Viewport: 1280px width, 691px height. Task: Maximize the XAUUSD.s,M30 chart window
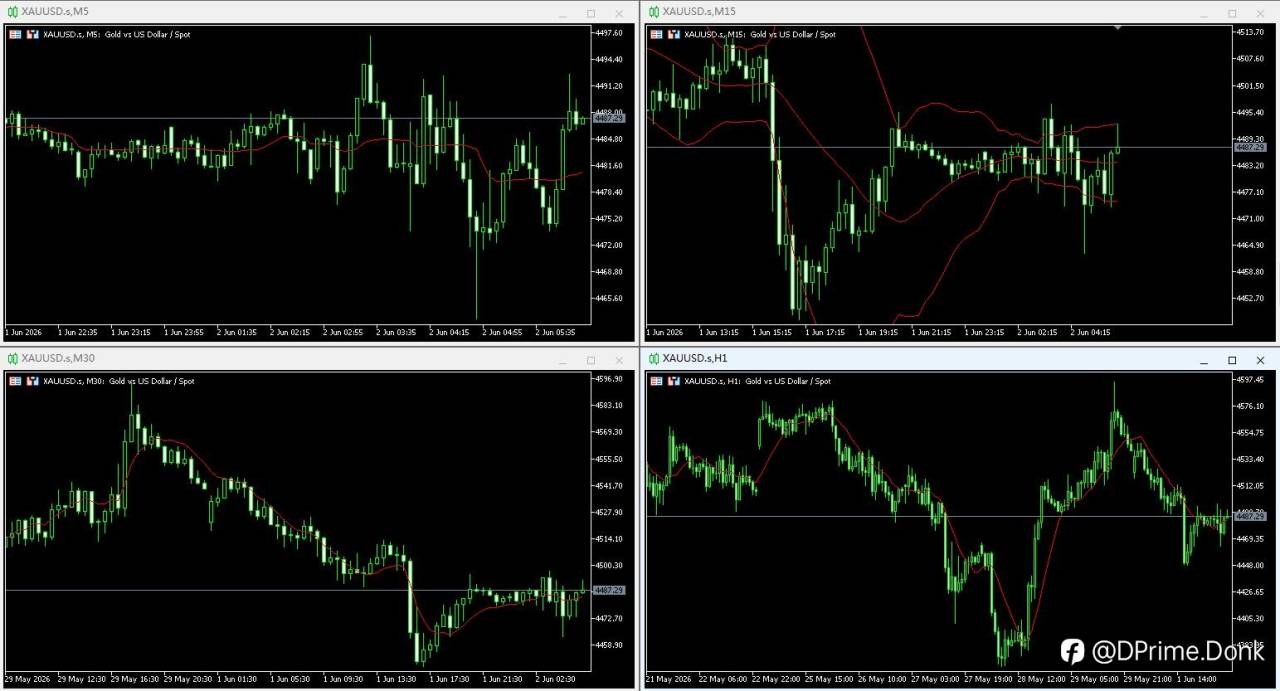coord(591,359)
